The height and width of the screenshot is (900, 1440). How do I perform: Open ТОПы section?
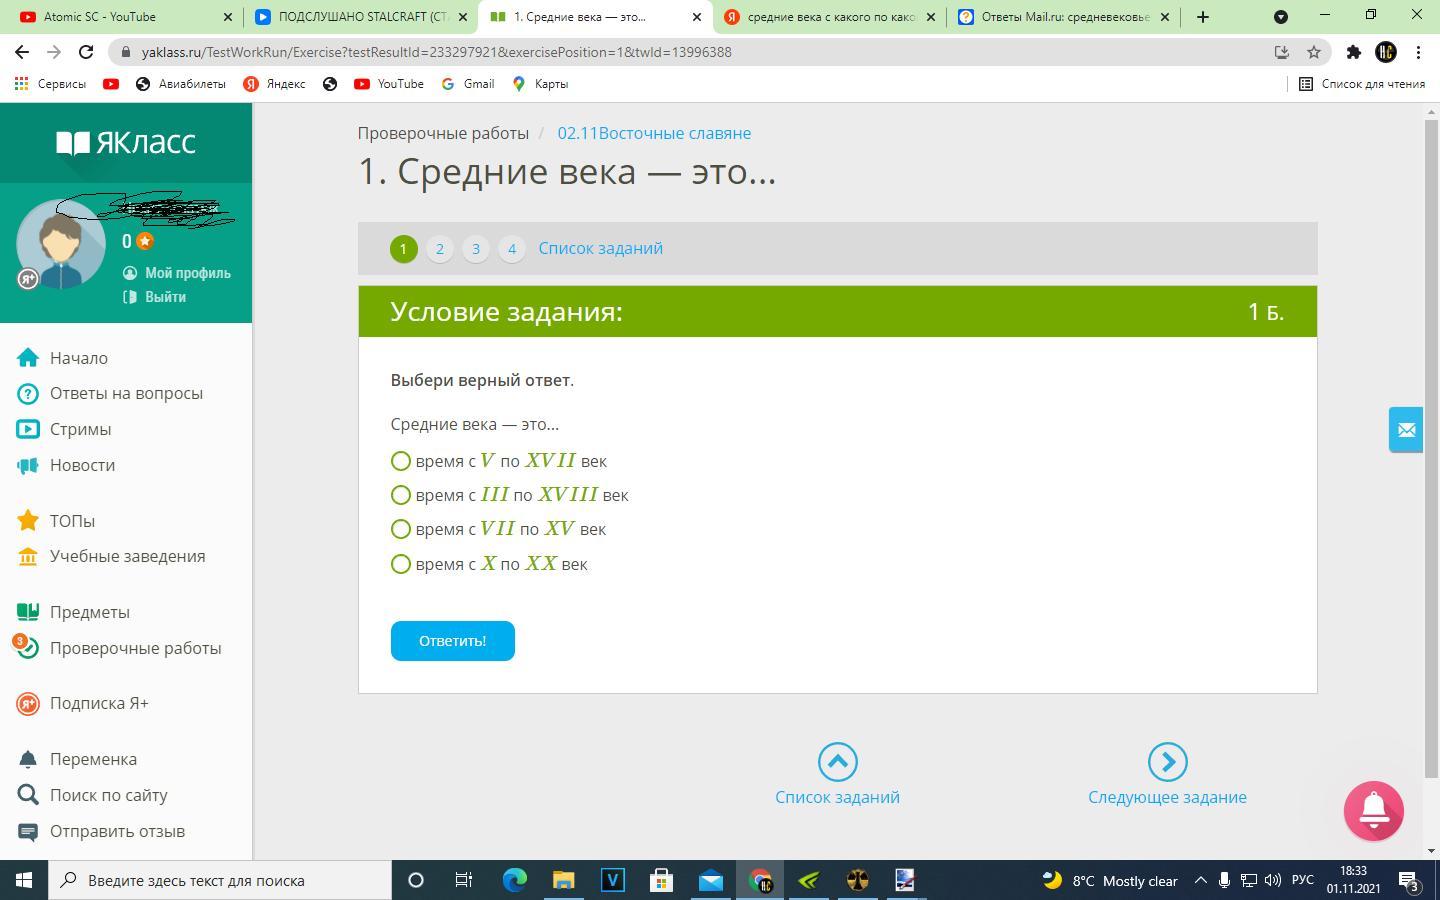click(72, 521)
